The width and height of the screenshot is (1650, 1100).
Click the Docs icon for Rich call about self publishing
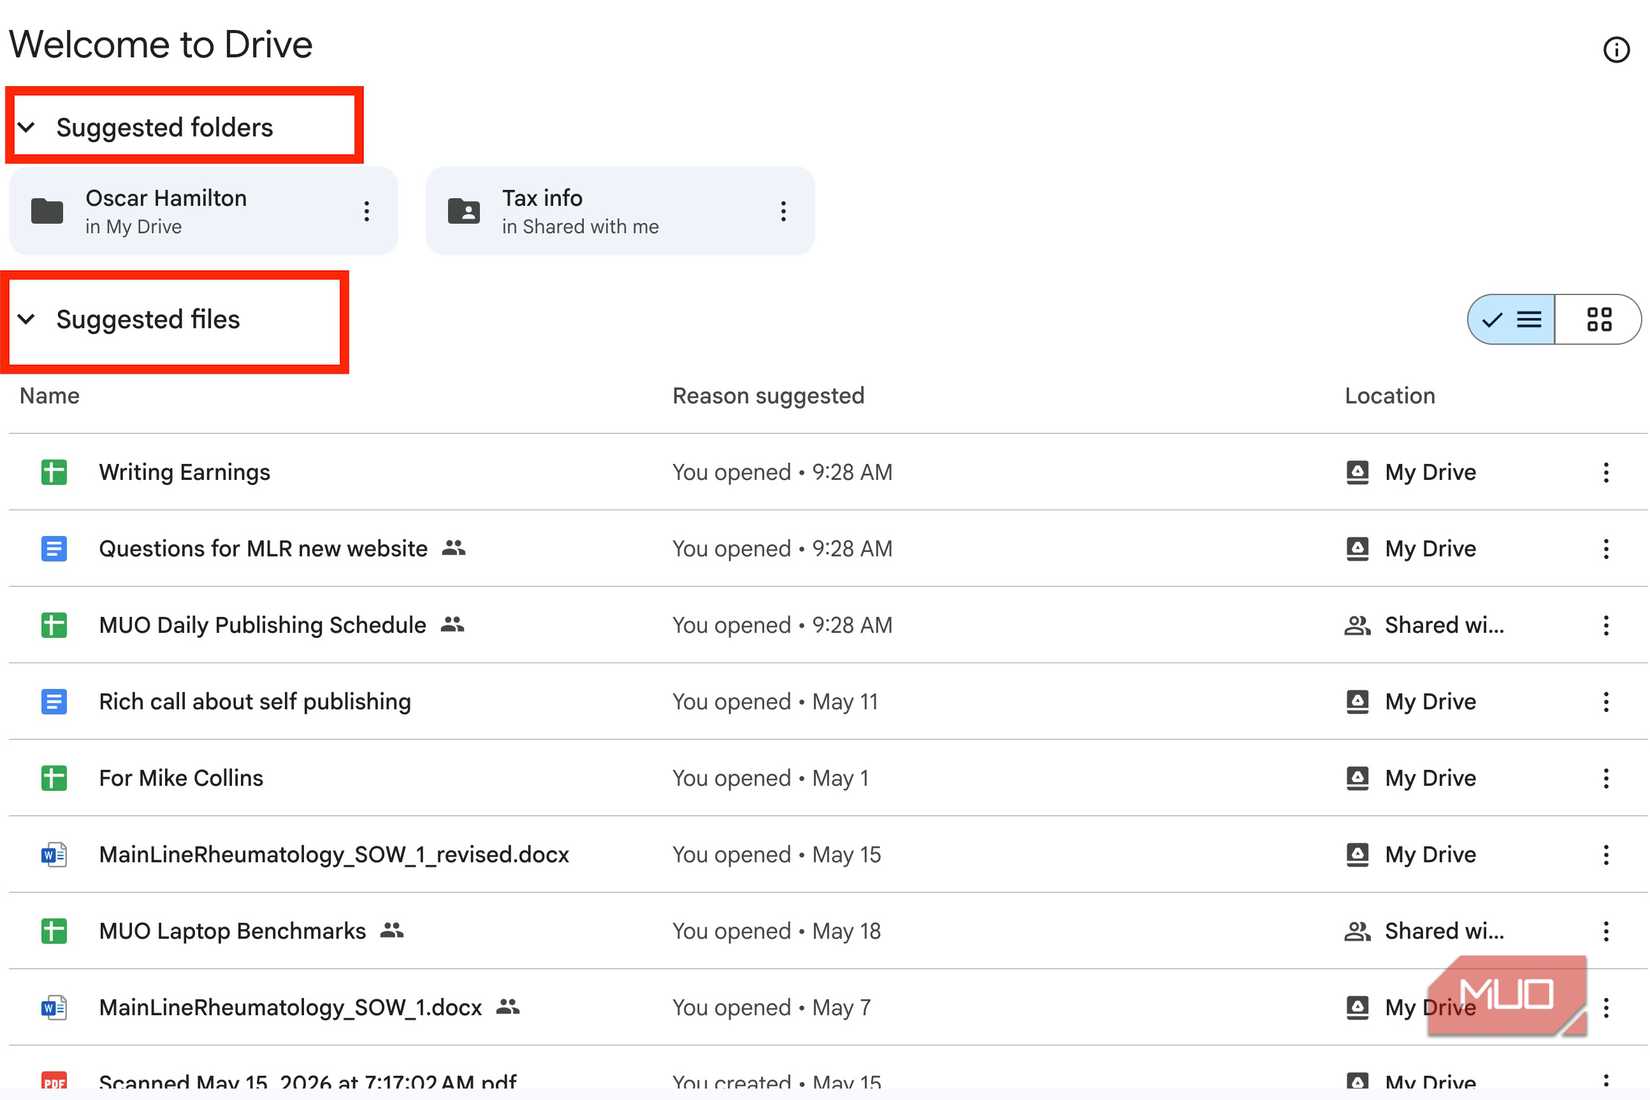(54, 702)
